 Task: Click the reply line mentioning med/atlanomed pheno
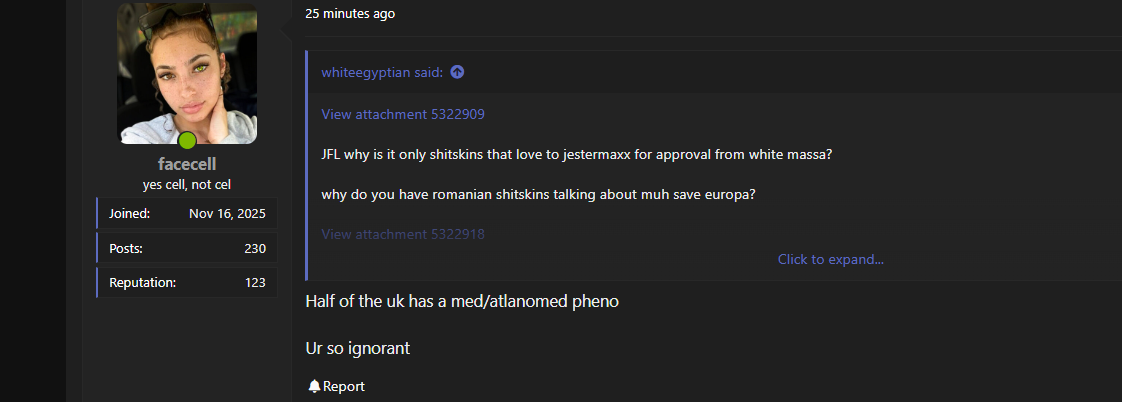coord(462,301)
